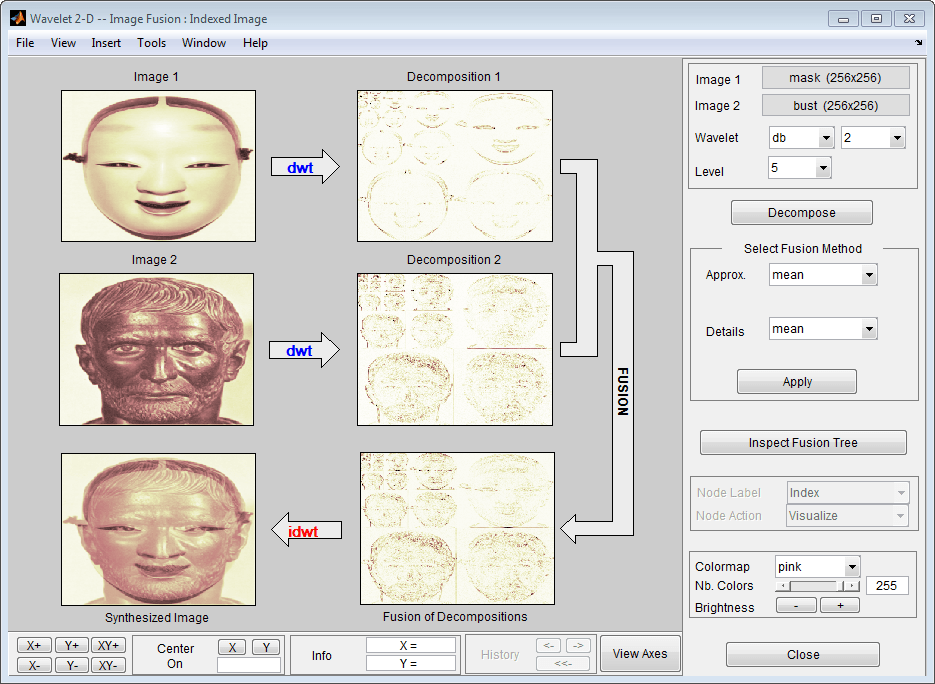Click the Nb. Colors value field 255

click(887, 586)
